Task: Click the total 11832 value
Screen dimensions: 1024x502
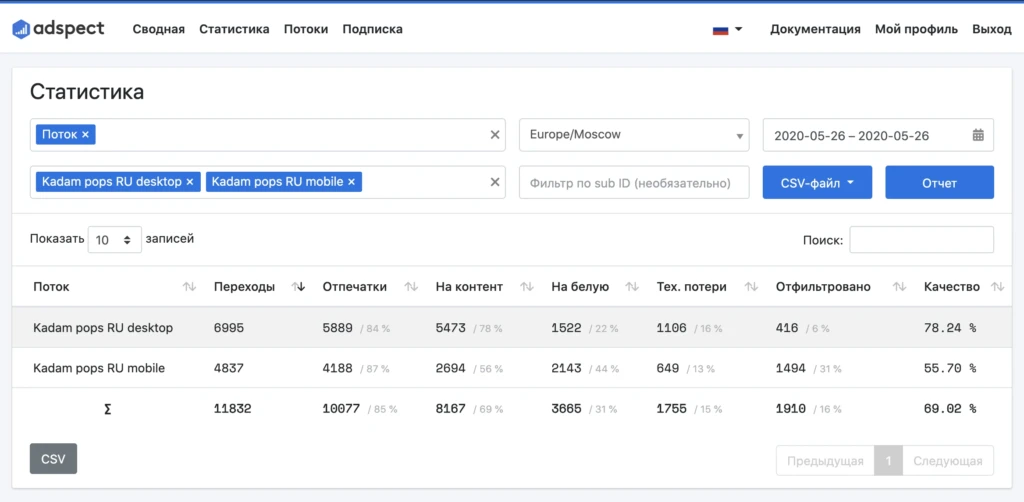Action: point(232,409)
